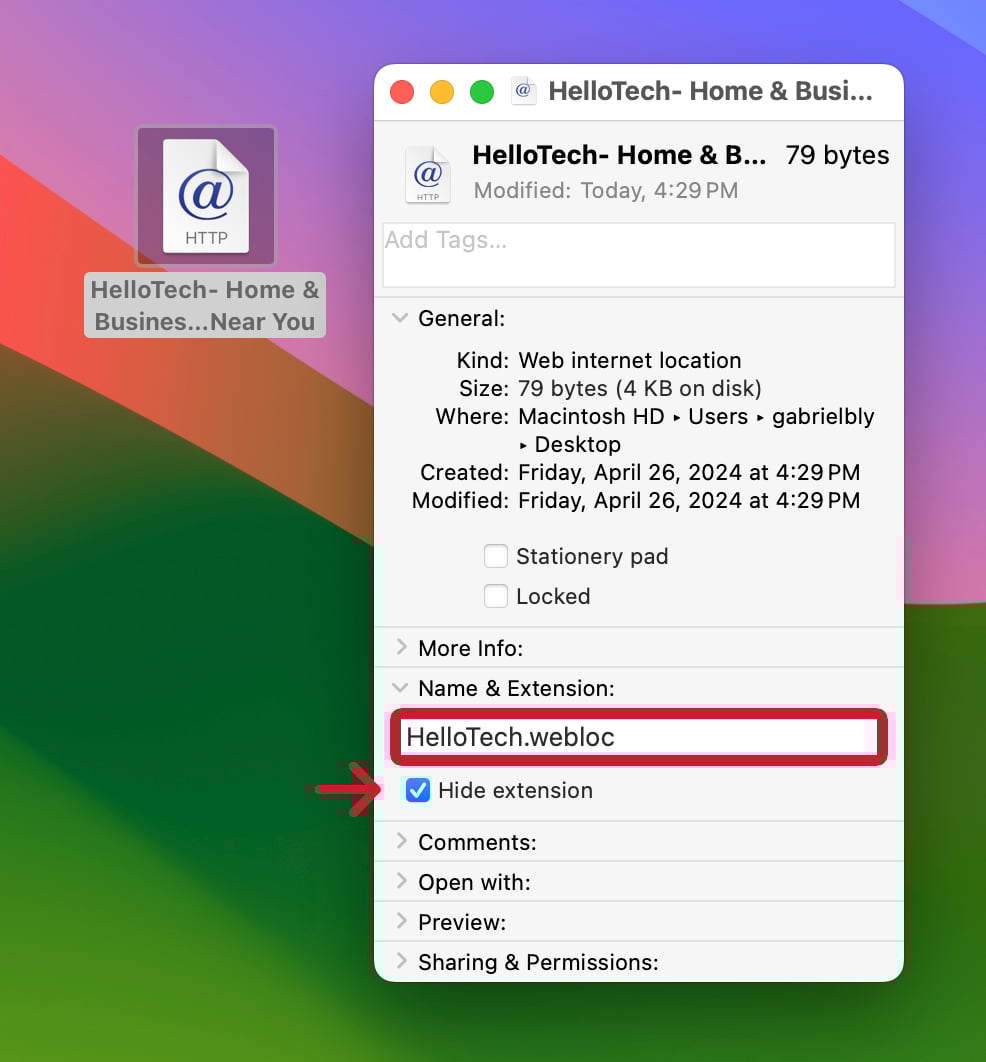Image resolution: width=986 pixels, height=1062 pixels.
Task: Click the window title text HelloTech- Home & Busi...
Action: (x=710, y=92)
